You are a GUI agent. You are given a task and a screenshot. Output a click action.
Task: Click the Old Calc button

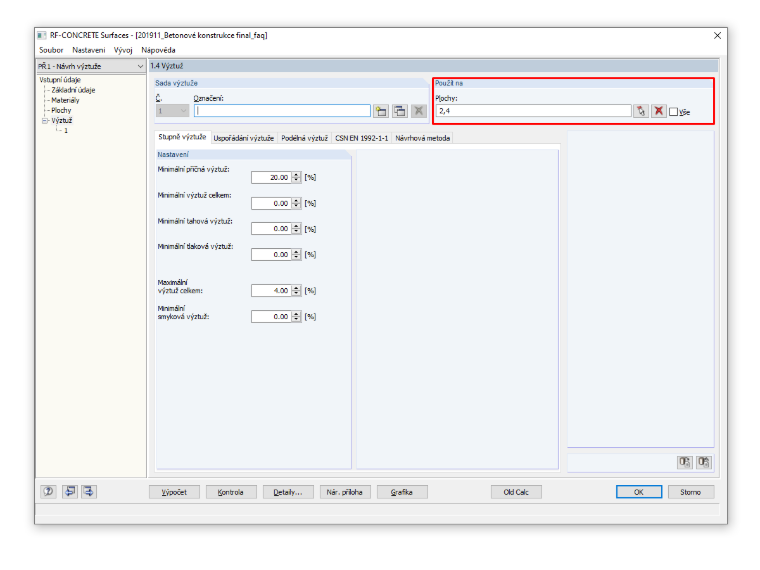[x=516, y=492]
